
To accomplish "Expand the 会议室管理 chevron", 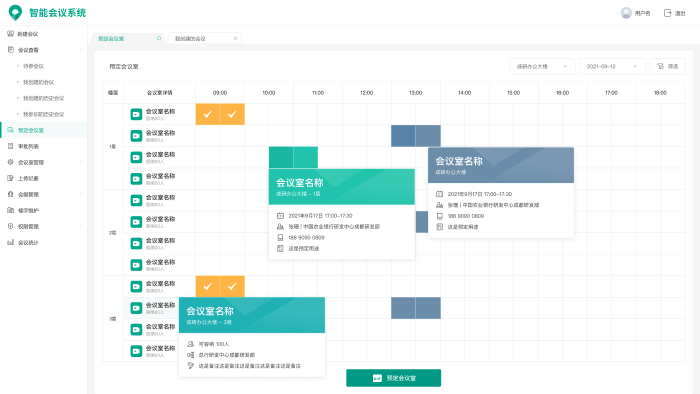I will pos(80,162).
